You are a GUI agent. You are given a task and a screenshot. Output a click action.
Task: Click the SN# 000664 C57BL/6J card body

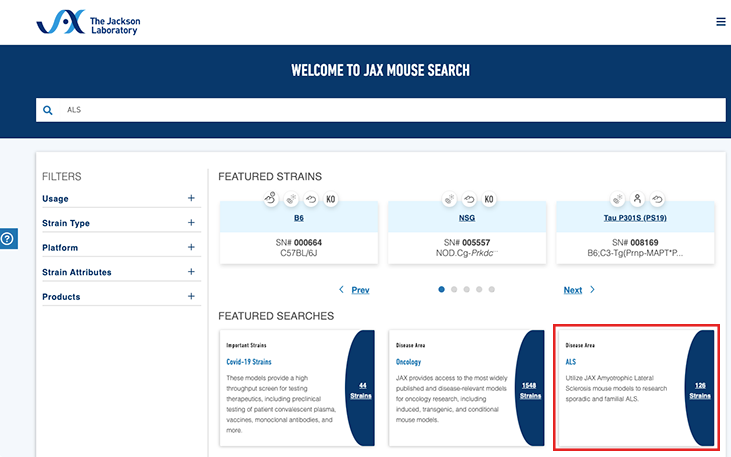click(299, 248)
